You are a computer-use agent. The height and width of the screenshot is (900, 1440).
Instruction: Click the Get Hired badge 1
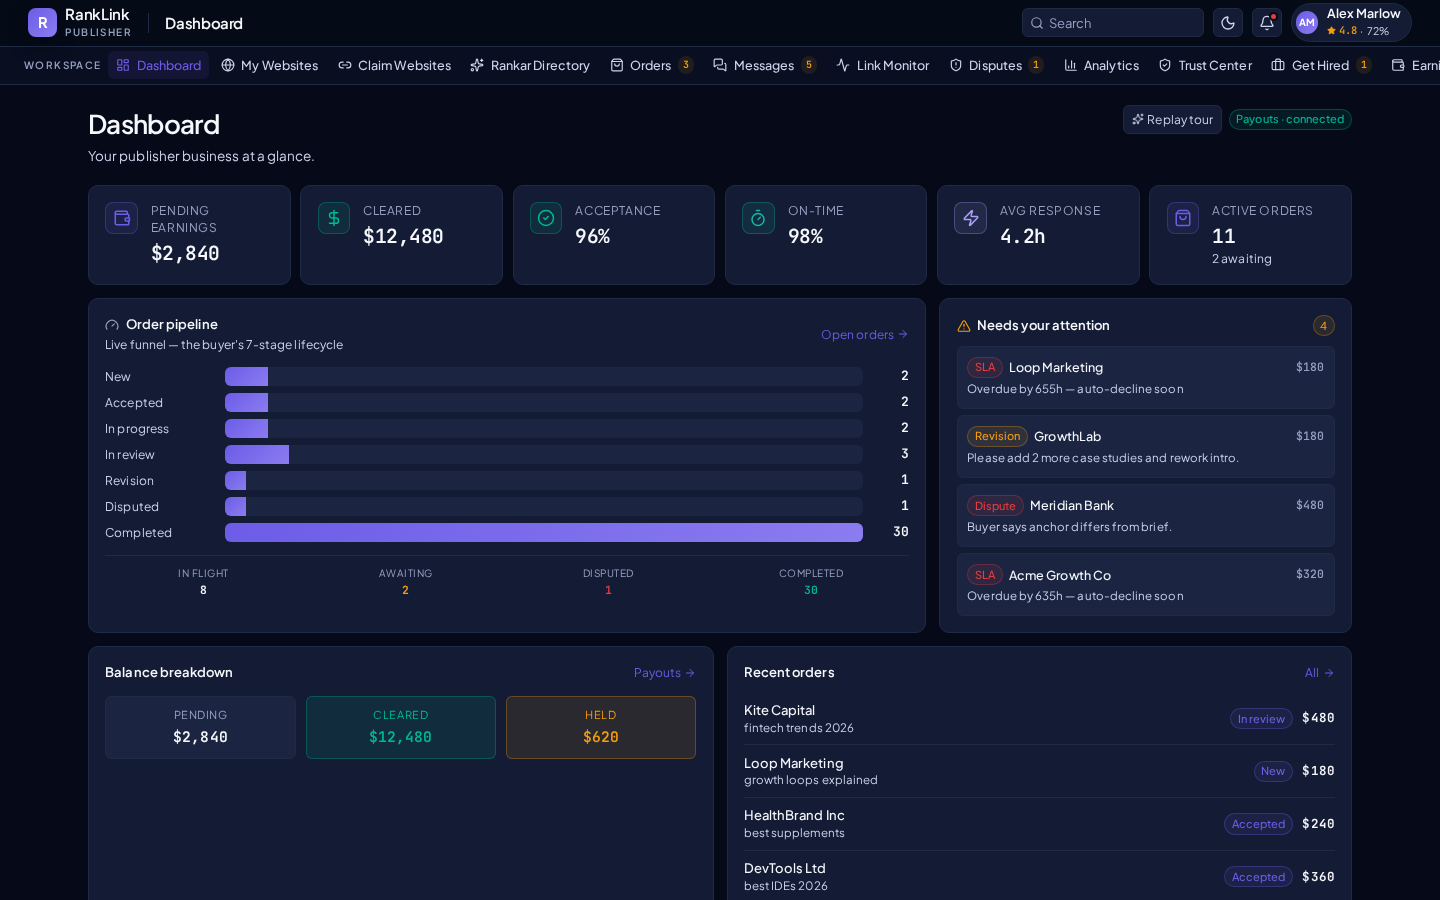click(x=1364, y=65)
